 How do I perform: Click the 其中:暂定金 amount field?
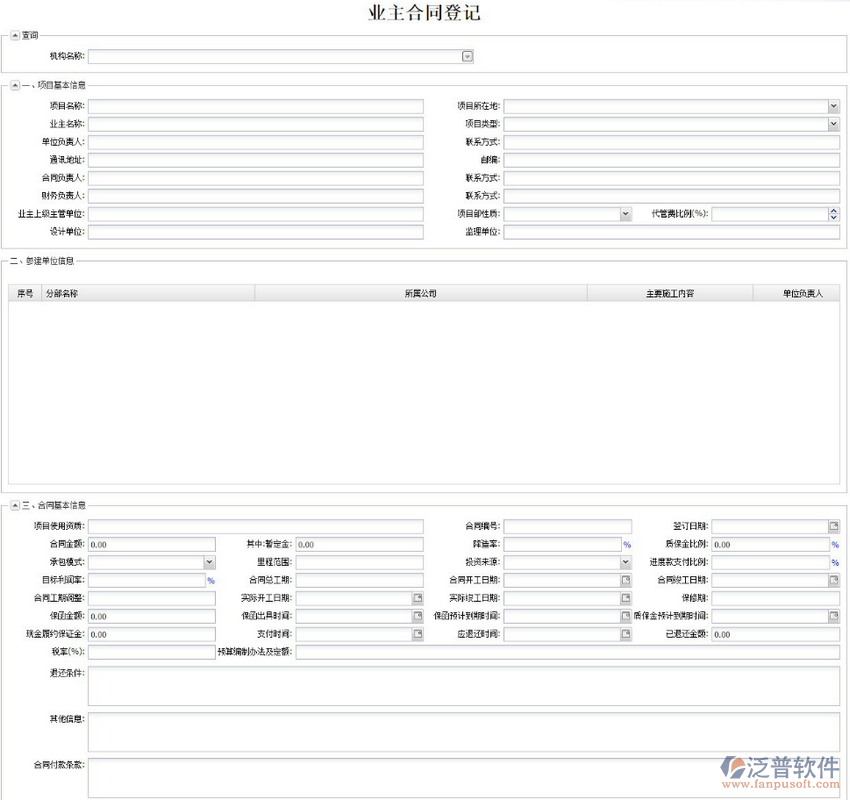[359, 544]
